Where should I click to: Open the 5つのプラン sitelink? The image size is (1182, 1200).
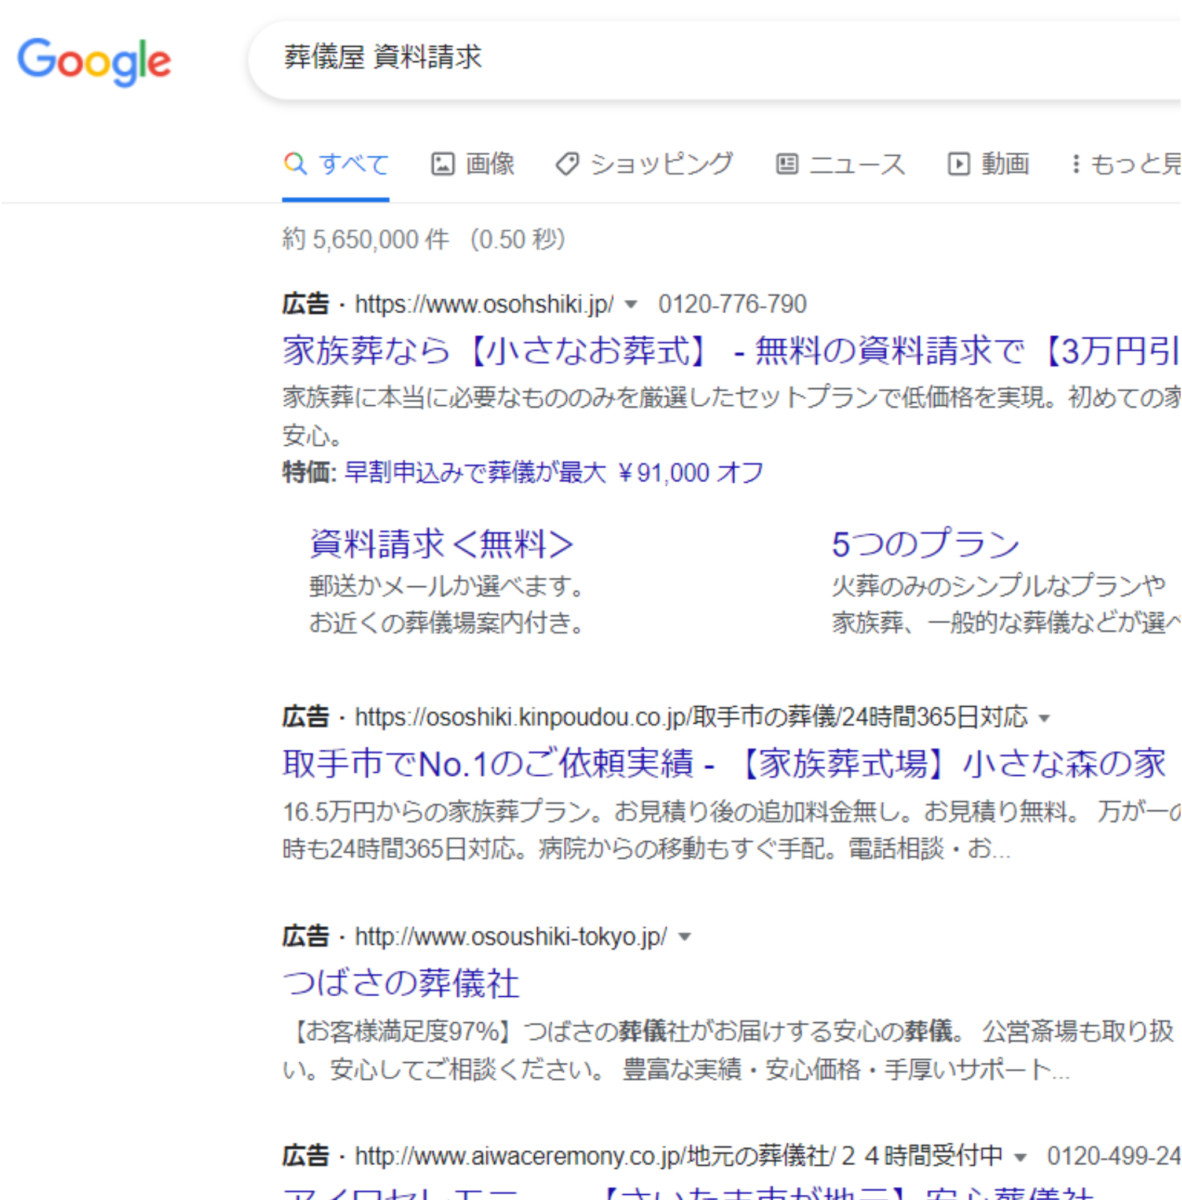click(926, 544)
